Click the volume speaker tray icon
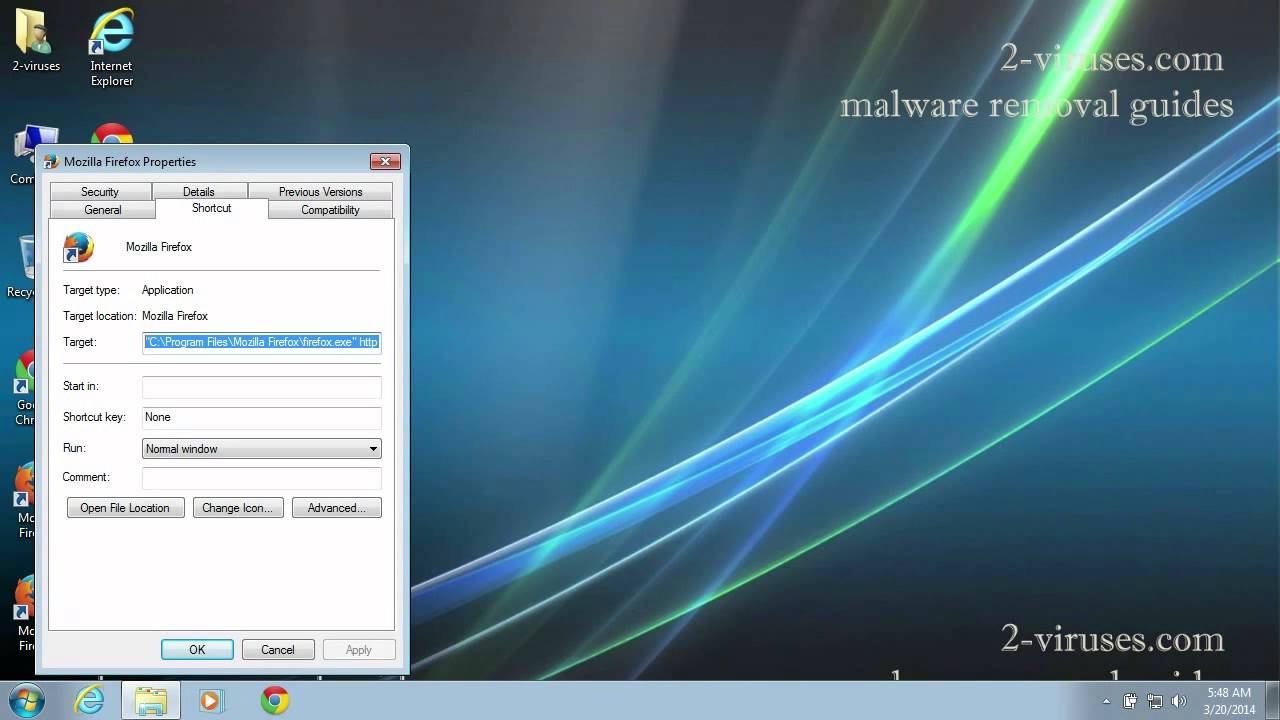This screenshot has height=720, width=1280. (x=1179, y=701)
